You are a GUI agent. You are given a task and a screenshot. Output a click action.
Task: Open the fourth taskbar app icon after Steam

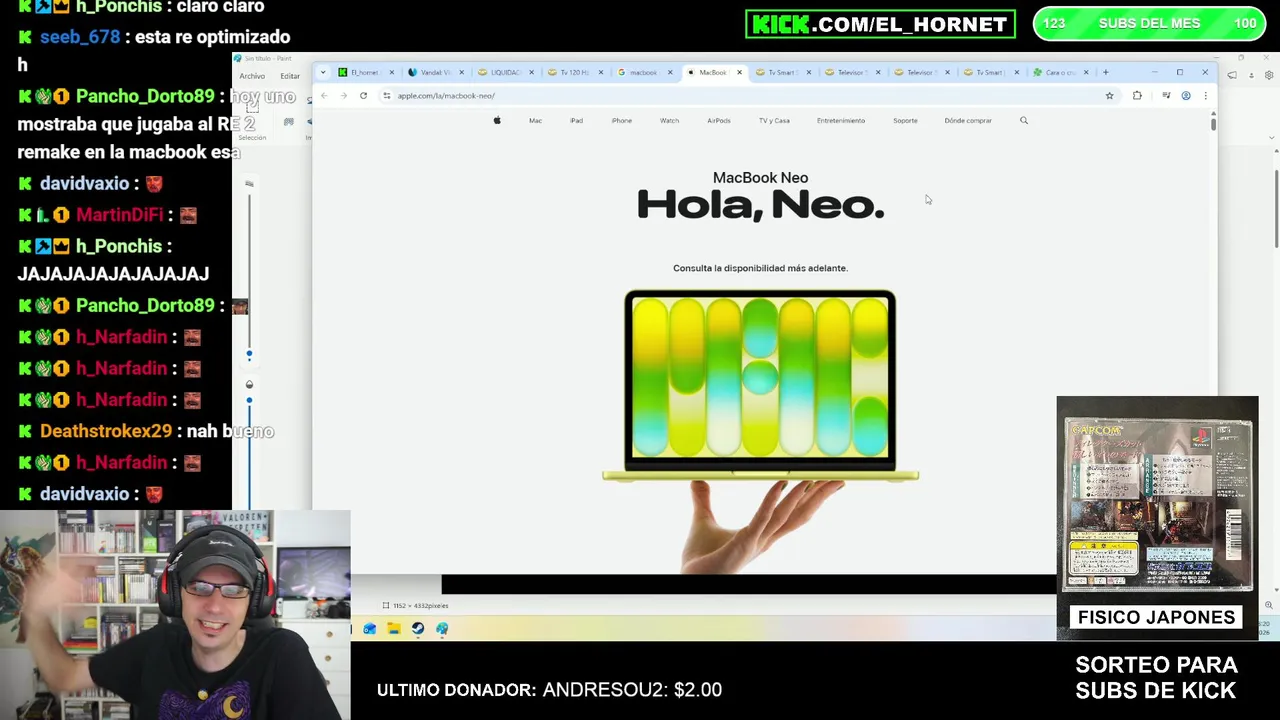442,629
